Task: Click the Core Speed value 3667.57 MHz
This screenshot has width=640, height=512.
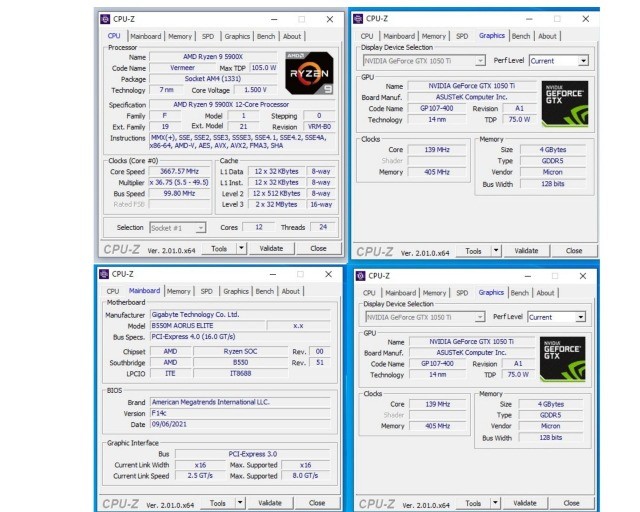Action: point(179,171)
